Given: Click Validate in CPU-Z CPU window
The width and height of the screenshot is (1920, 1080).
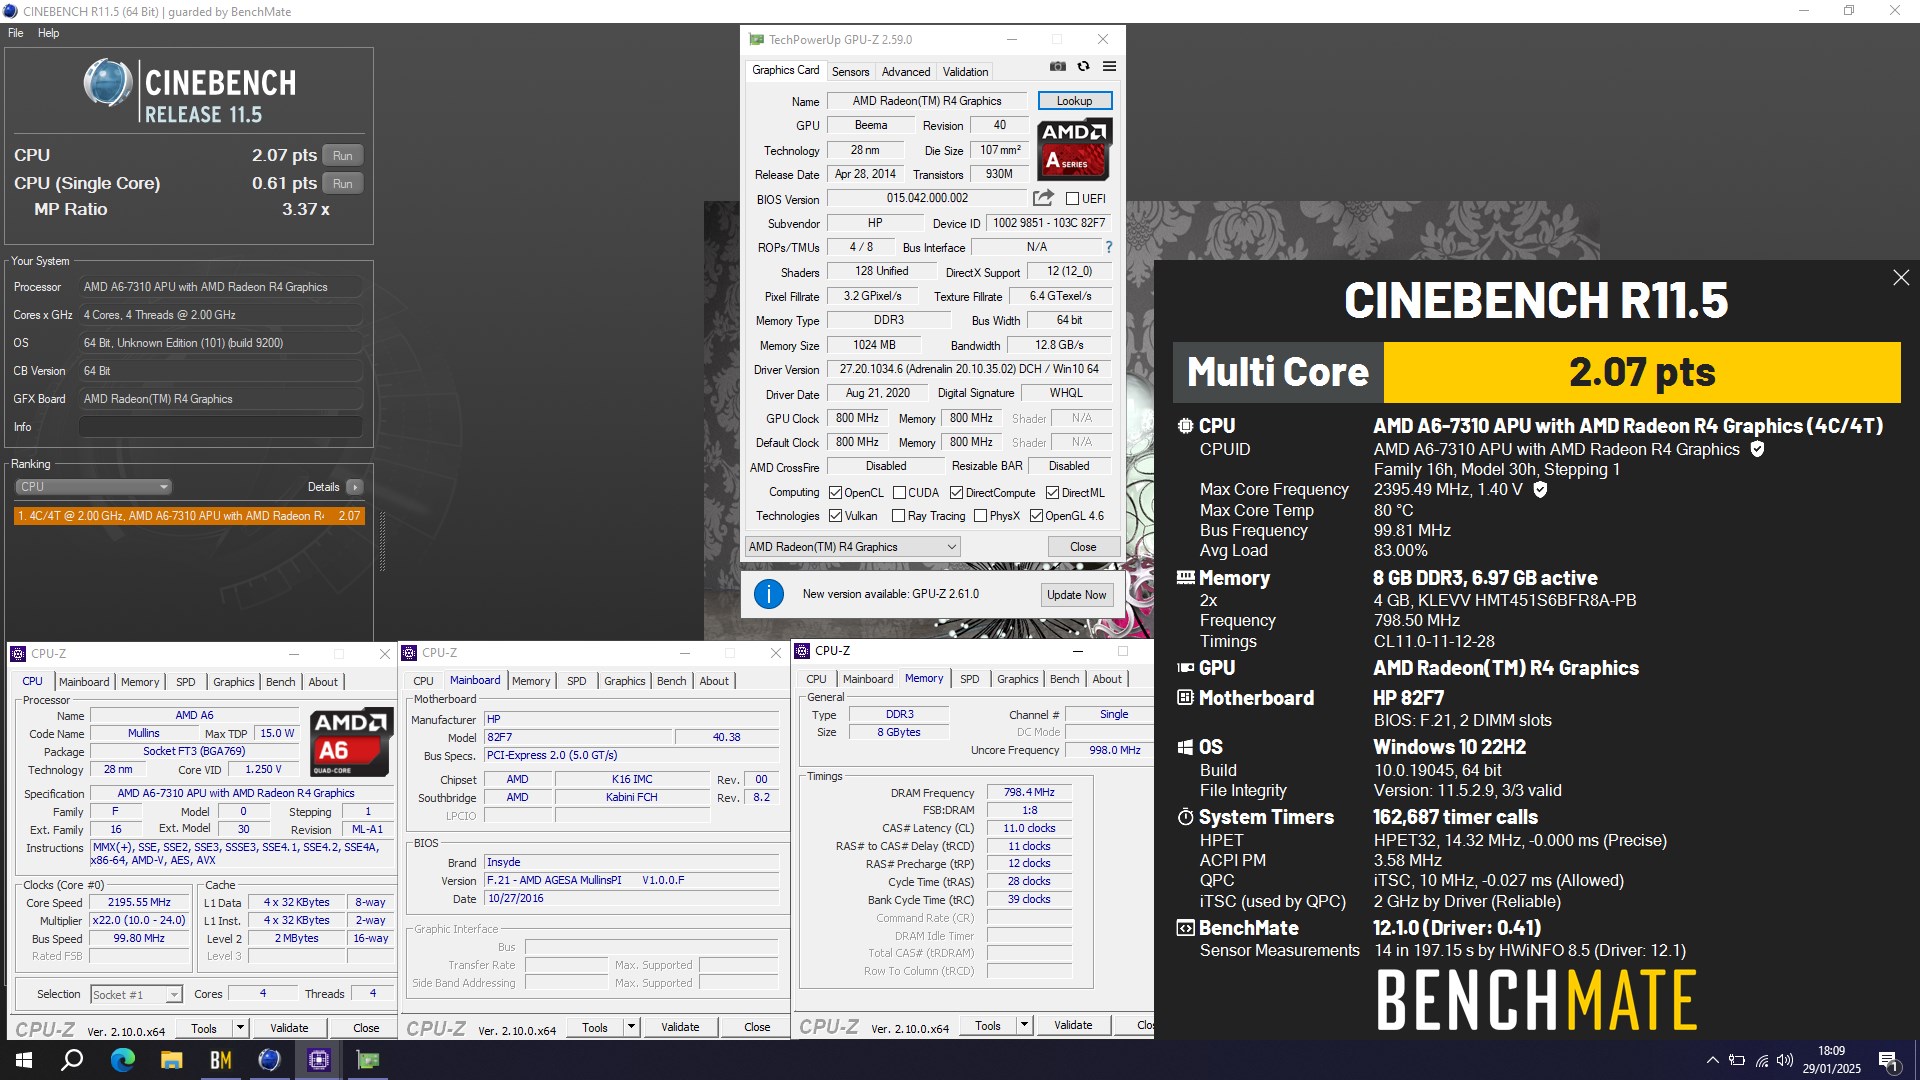Looking at the screenshot, I should click(x=289, y=1028).
